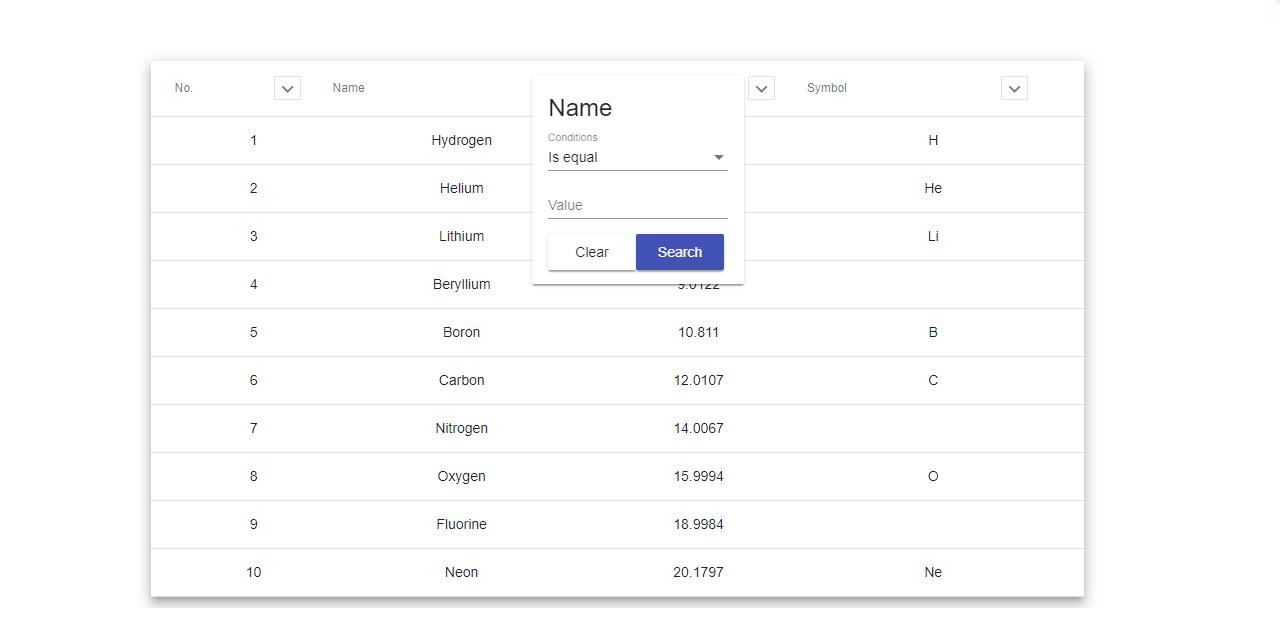The image size is (1280, 640).
Task: Click row number 10 cell
Action: point(253,572)
